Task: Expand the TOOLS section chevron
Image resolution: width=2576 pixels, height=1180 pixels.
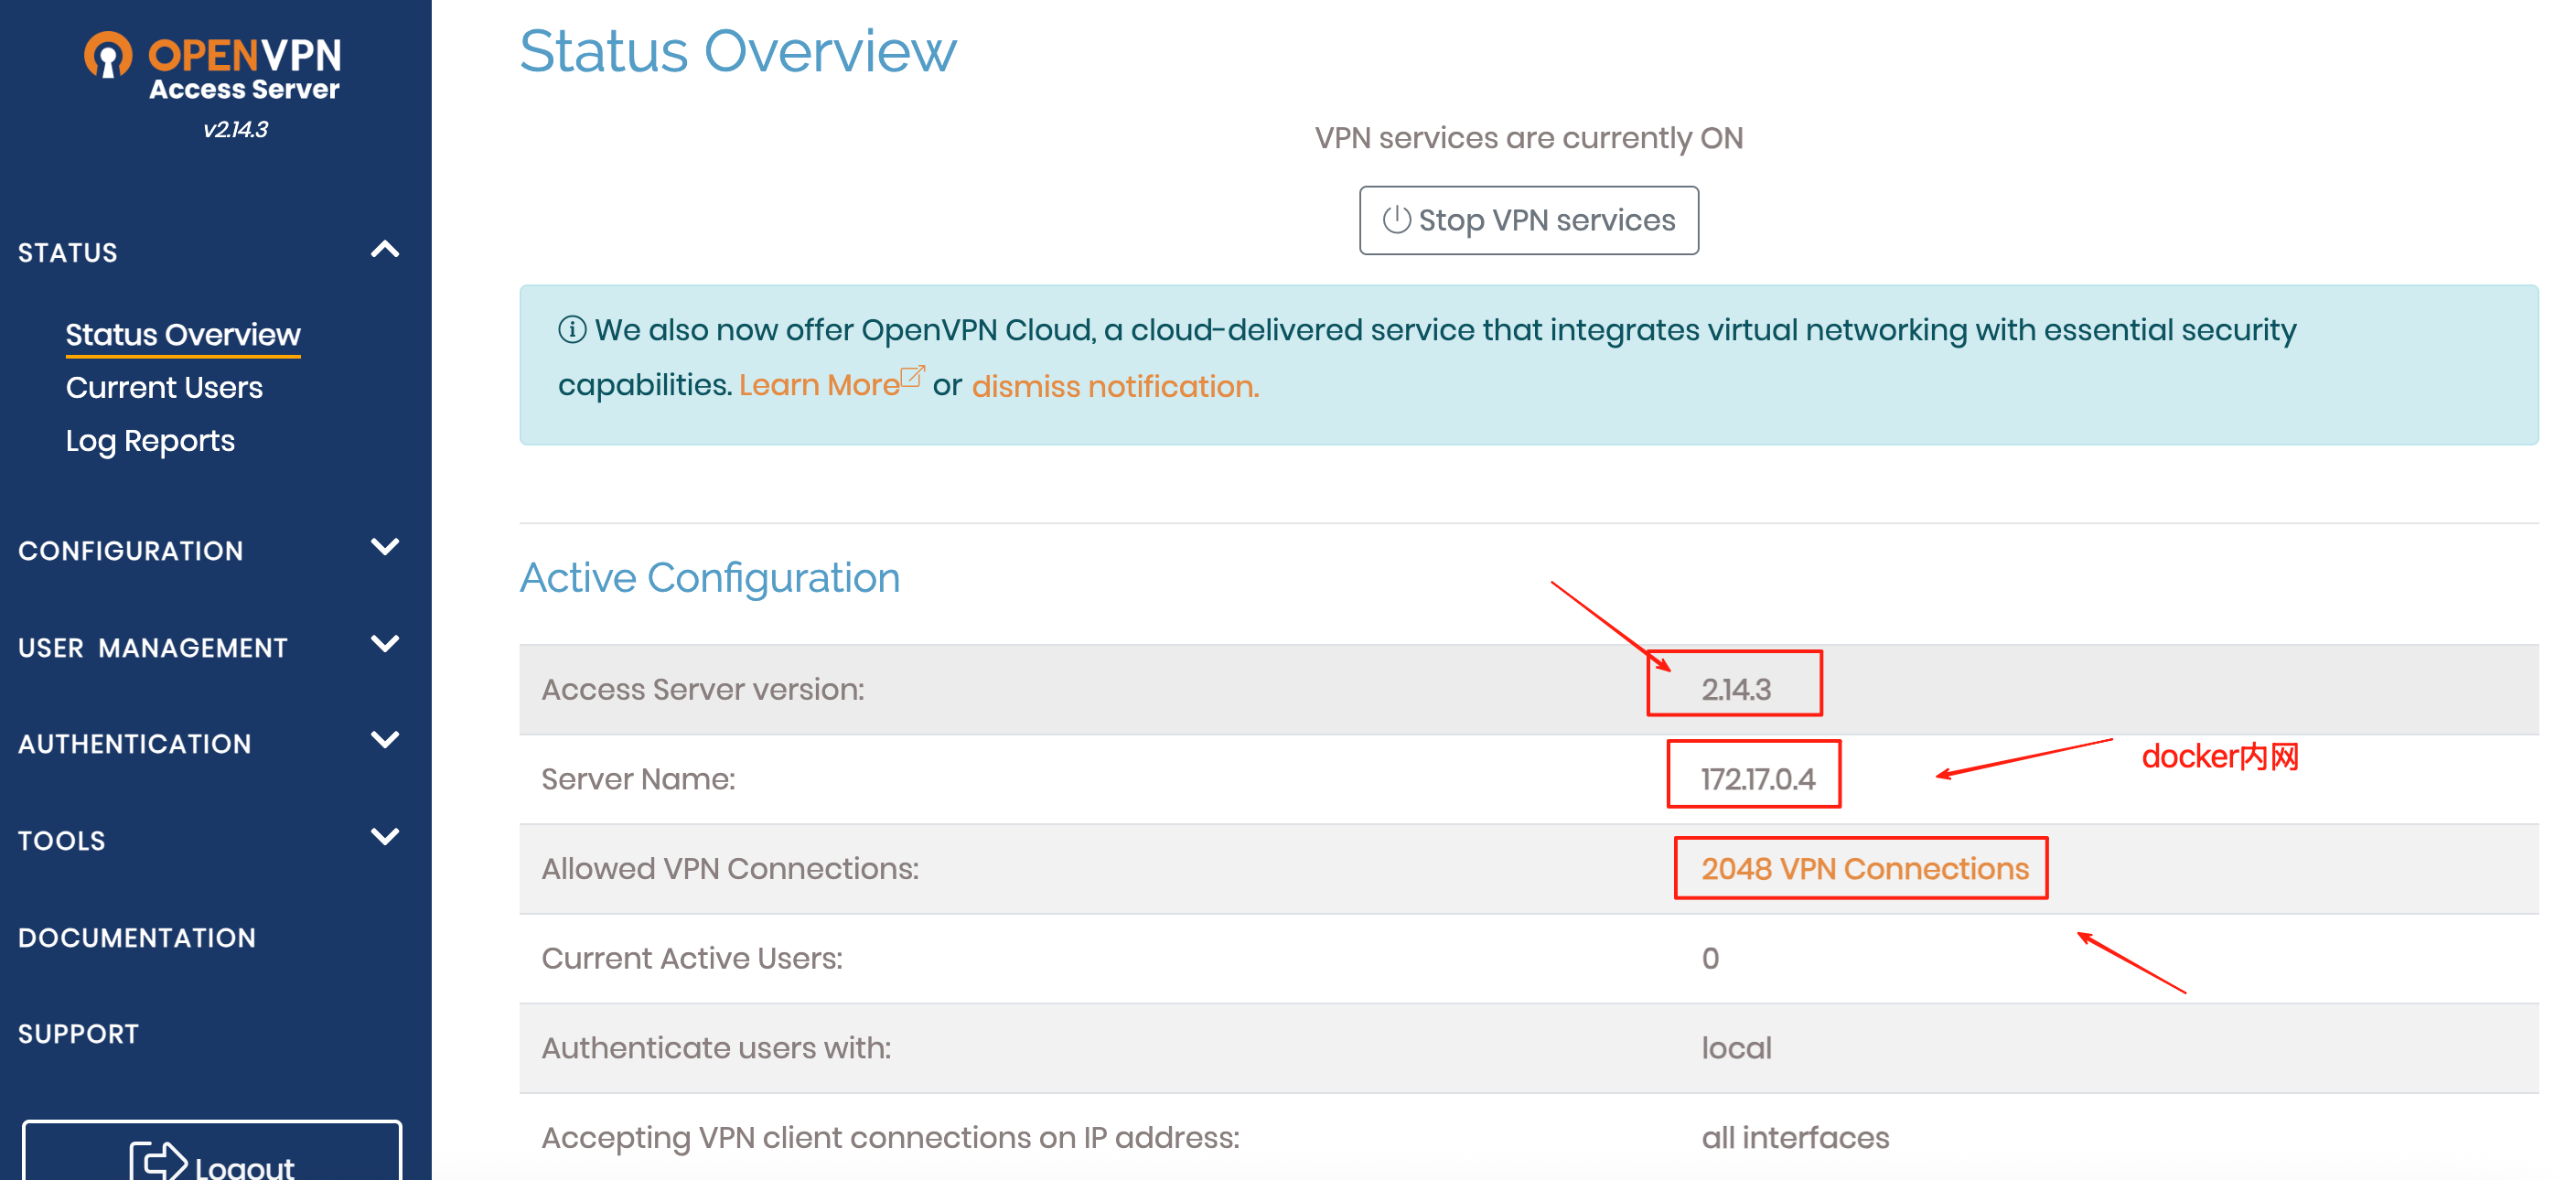Action: click(x=385, y=837)
